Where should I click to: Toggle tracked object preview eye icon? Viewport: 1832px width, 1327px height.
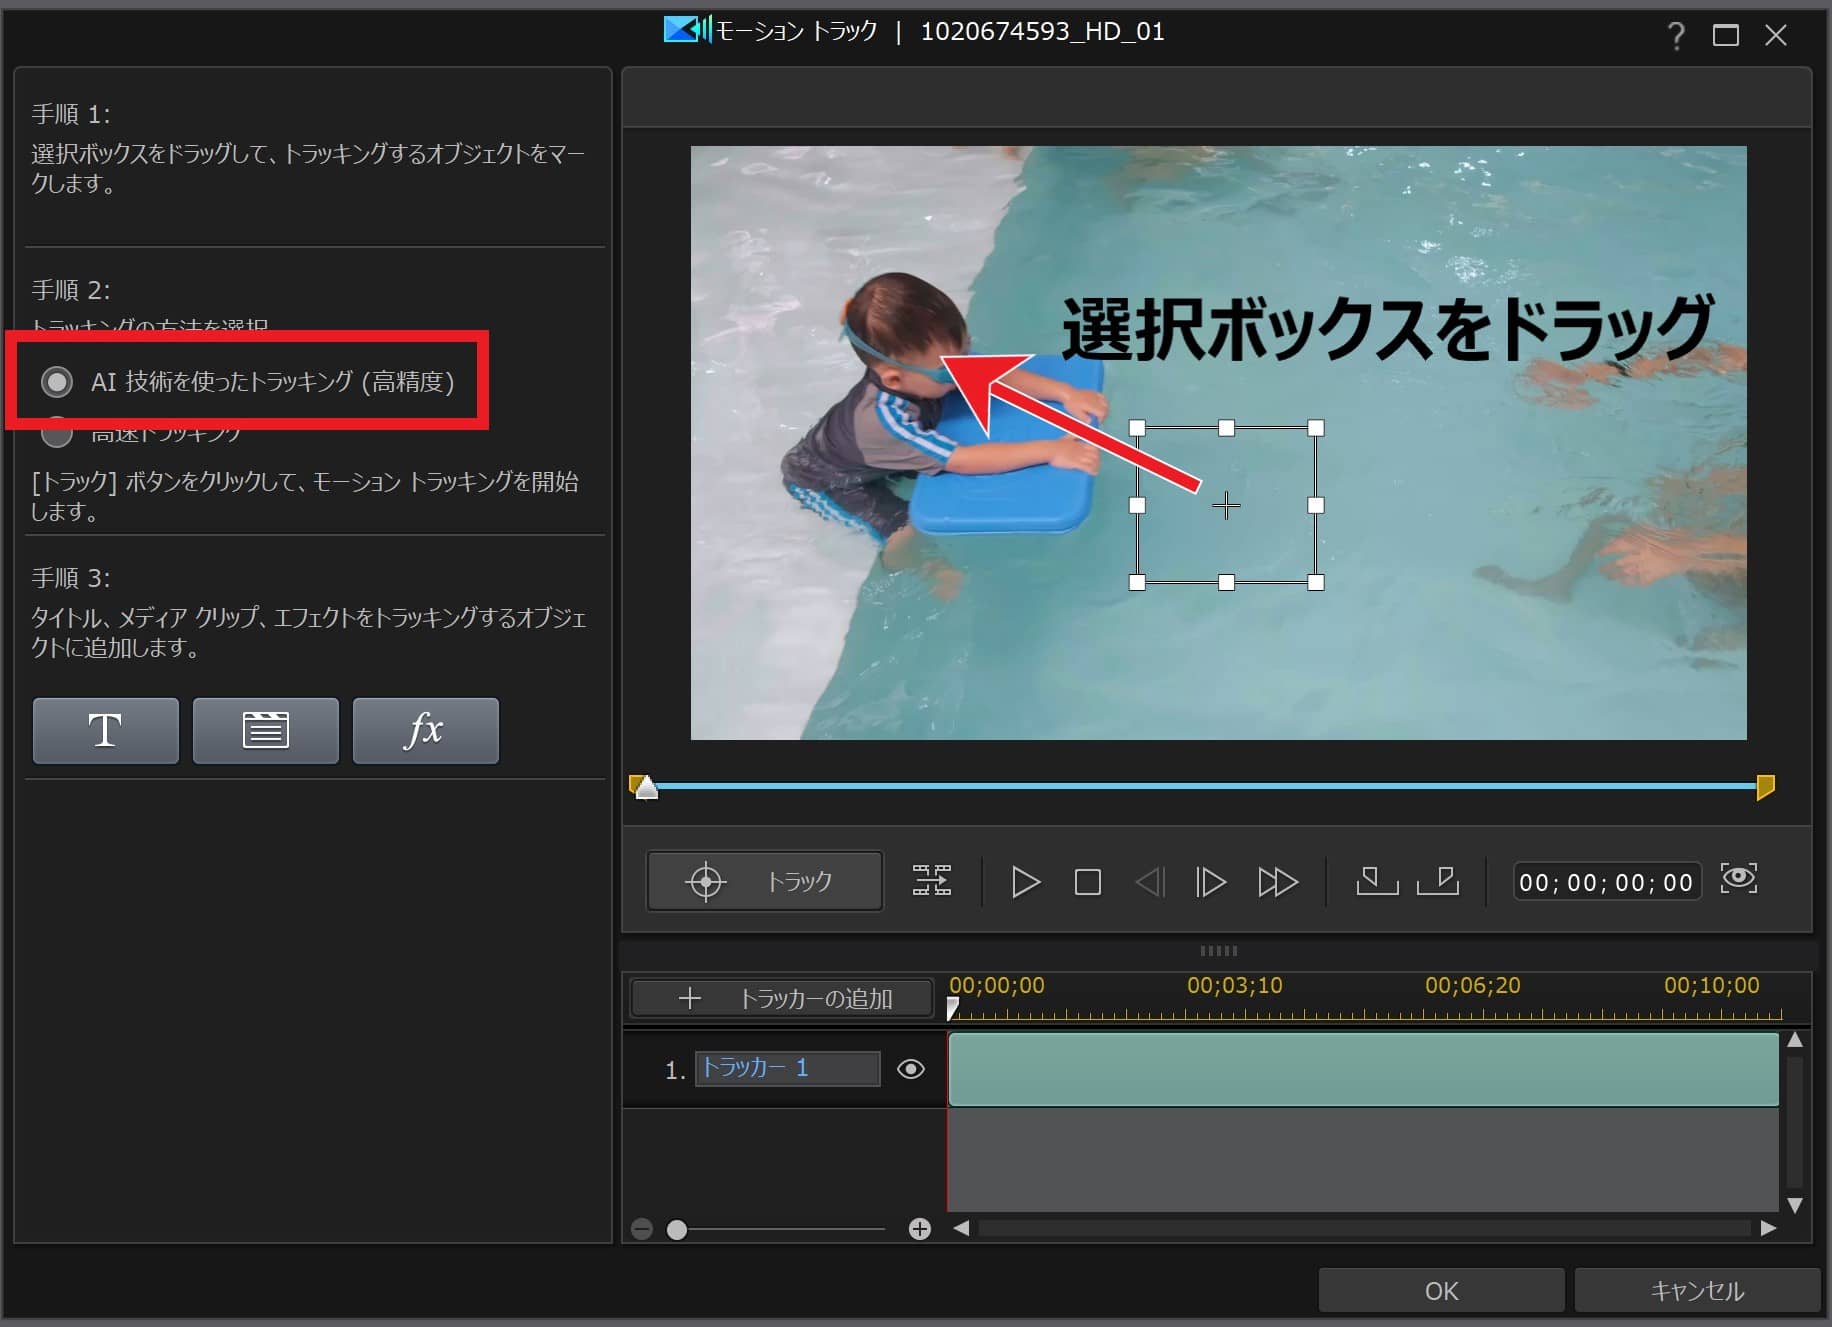(x=1739, y=878)
